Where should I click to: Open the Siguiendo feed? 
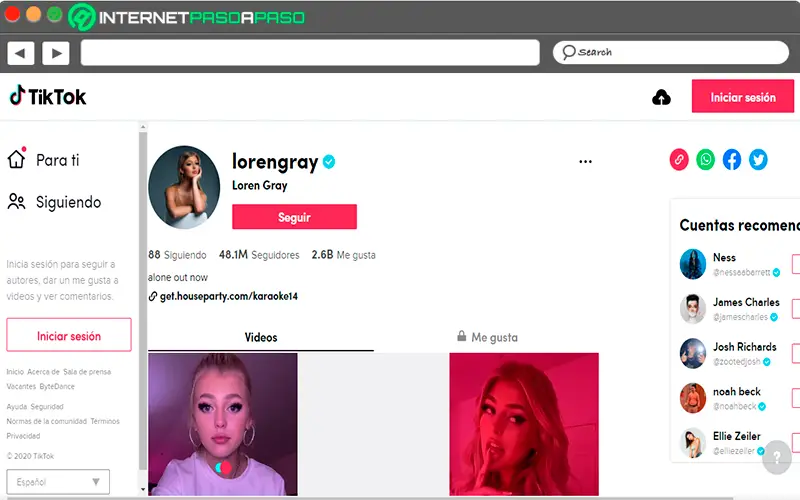(54, 202)
